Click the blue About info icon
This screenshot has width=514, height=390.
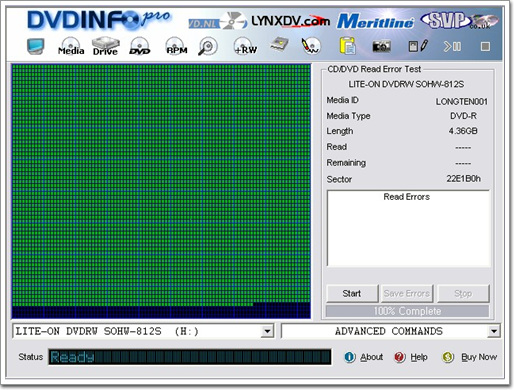click(350, 357)
